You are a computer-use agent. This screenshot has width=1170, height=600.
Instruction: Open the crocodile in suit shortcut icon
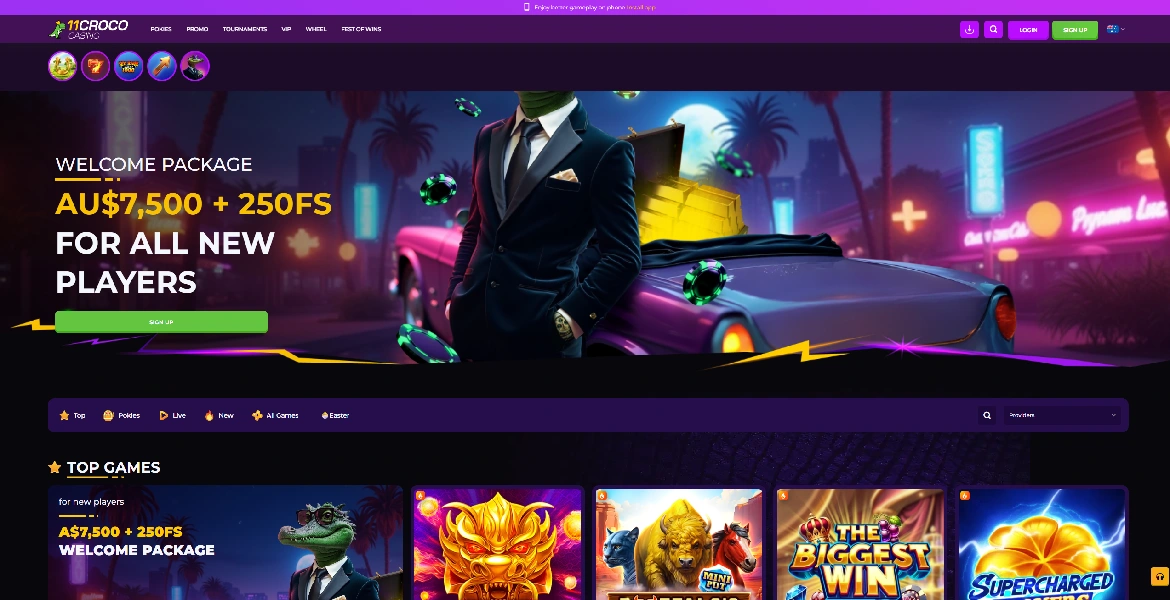[195, 66]
